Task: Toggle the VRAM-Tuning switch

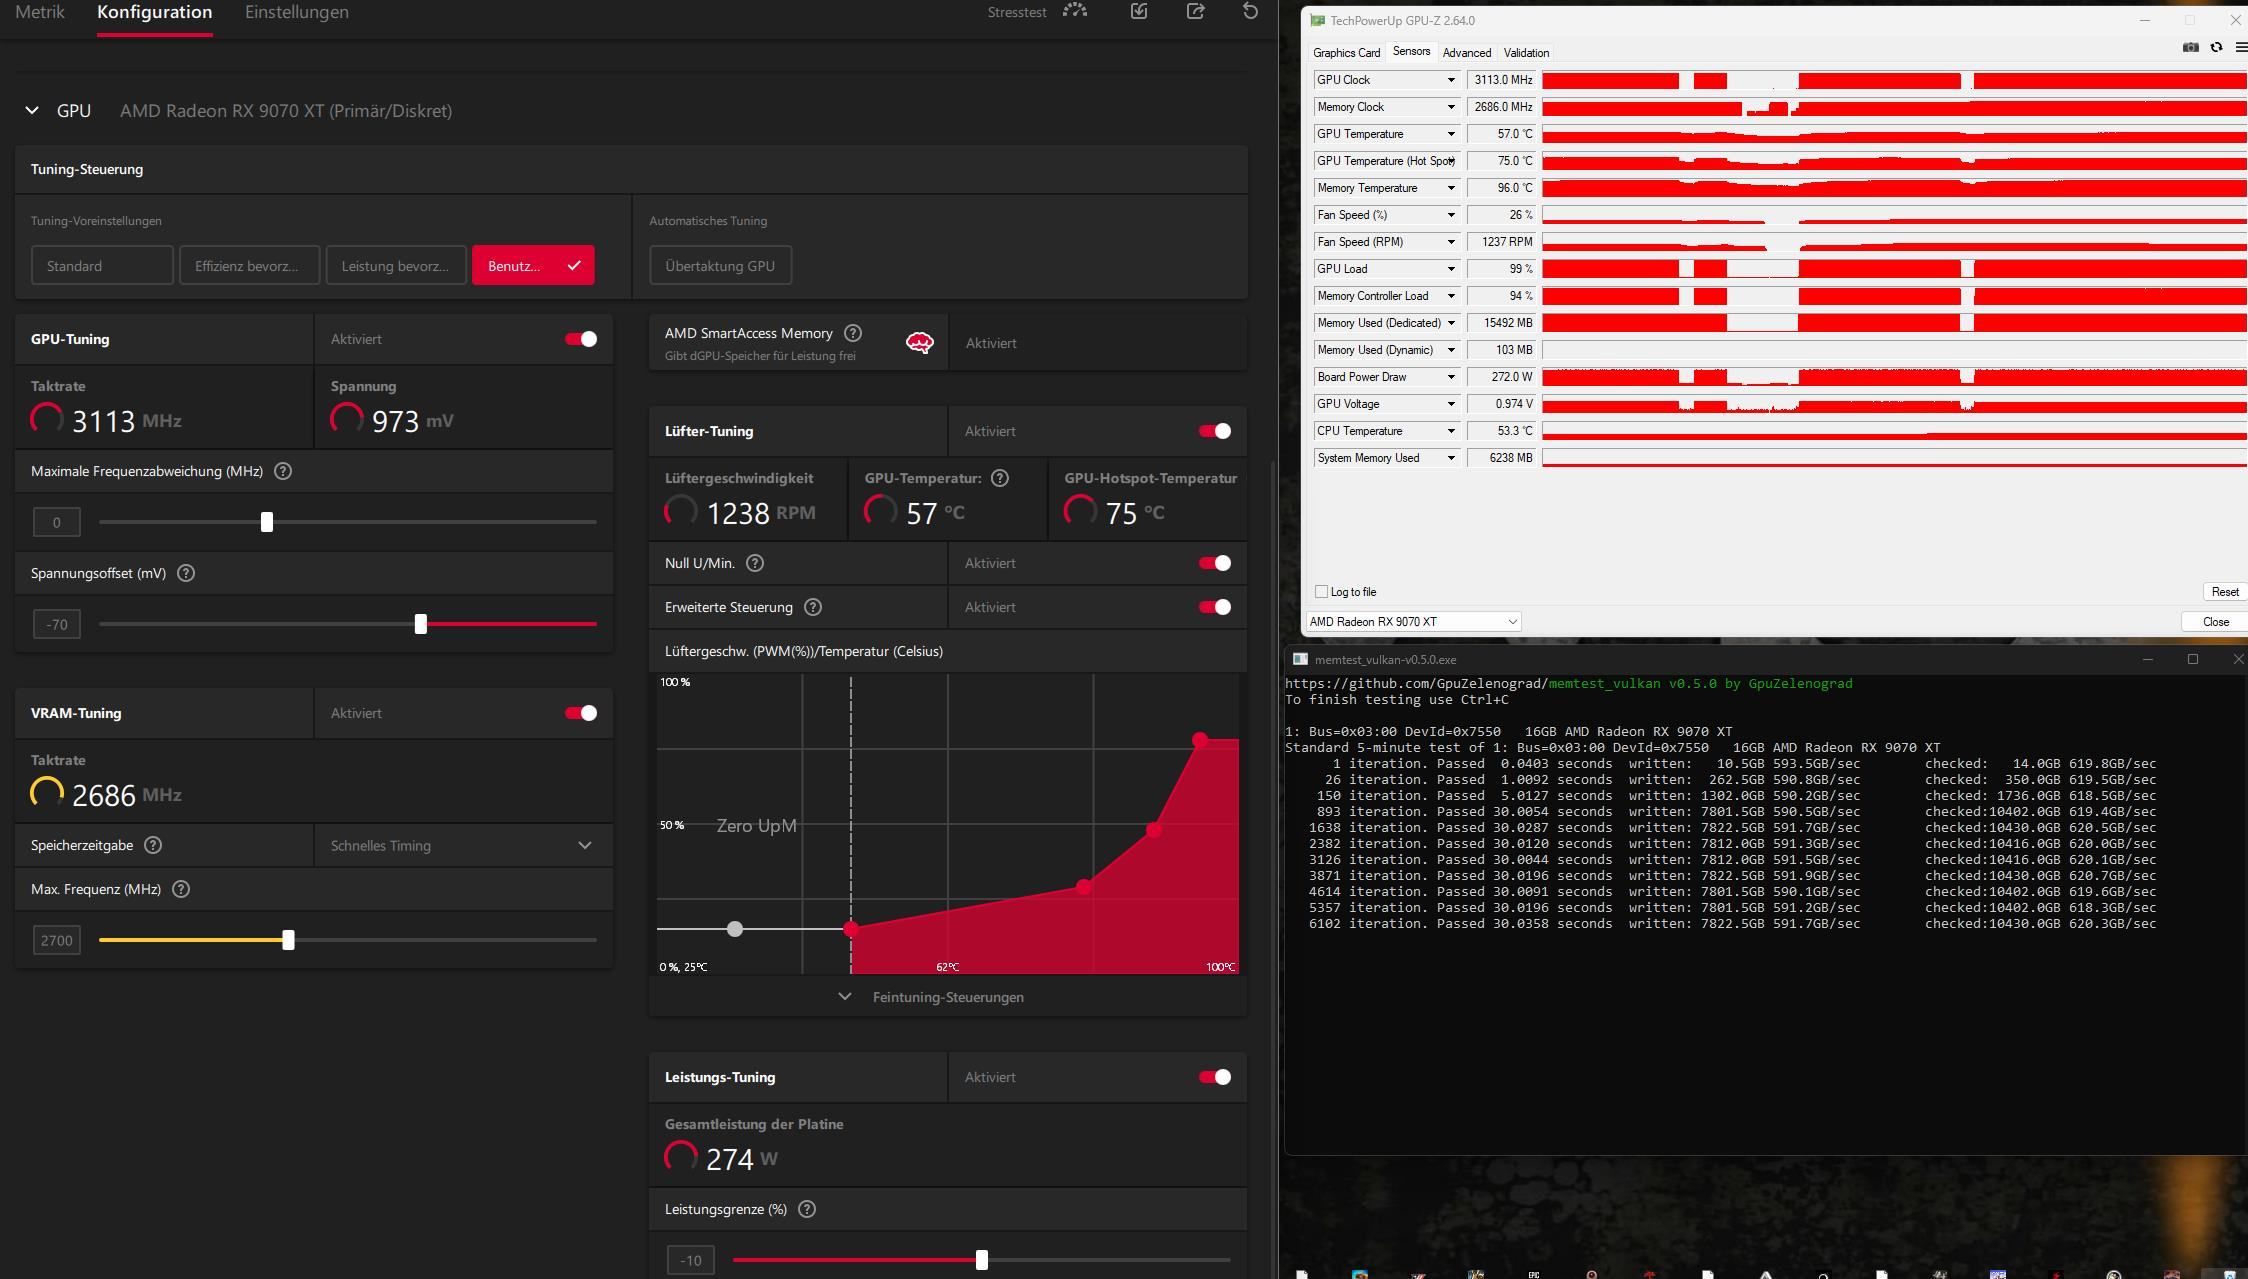Action: [x=581, y=713]
